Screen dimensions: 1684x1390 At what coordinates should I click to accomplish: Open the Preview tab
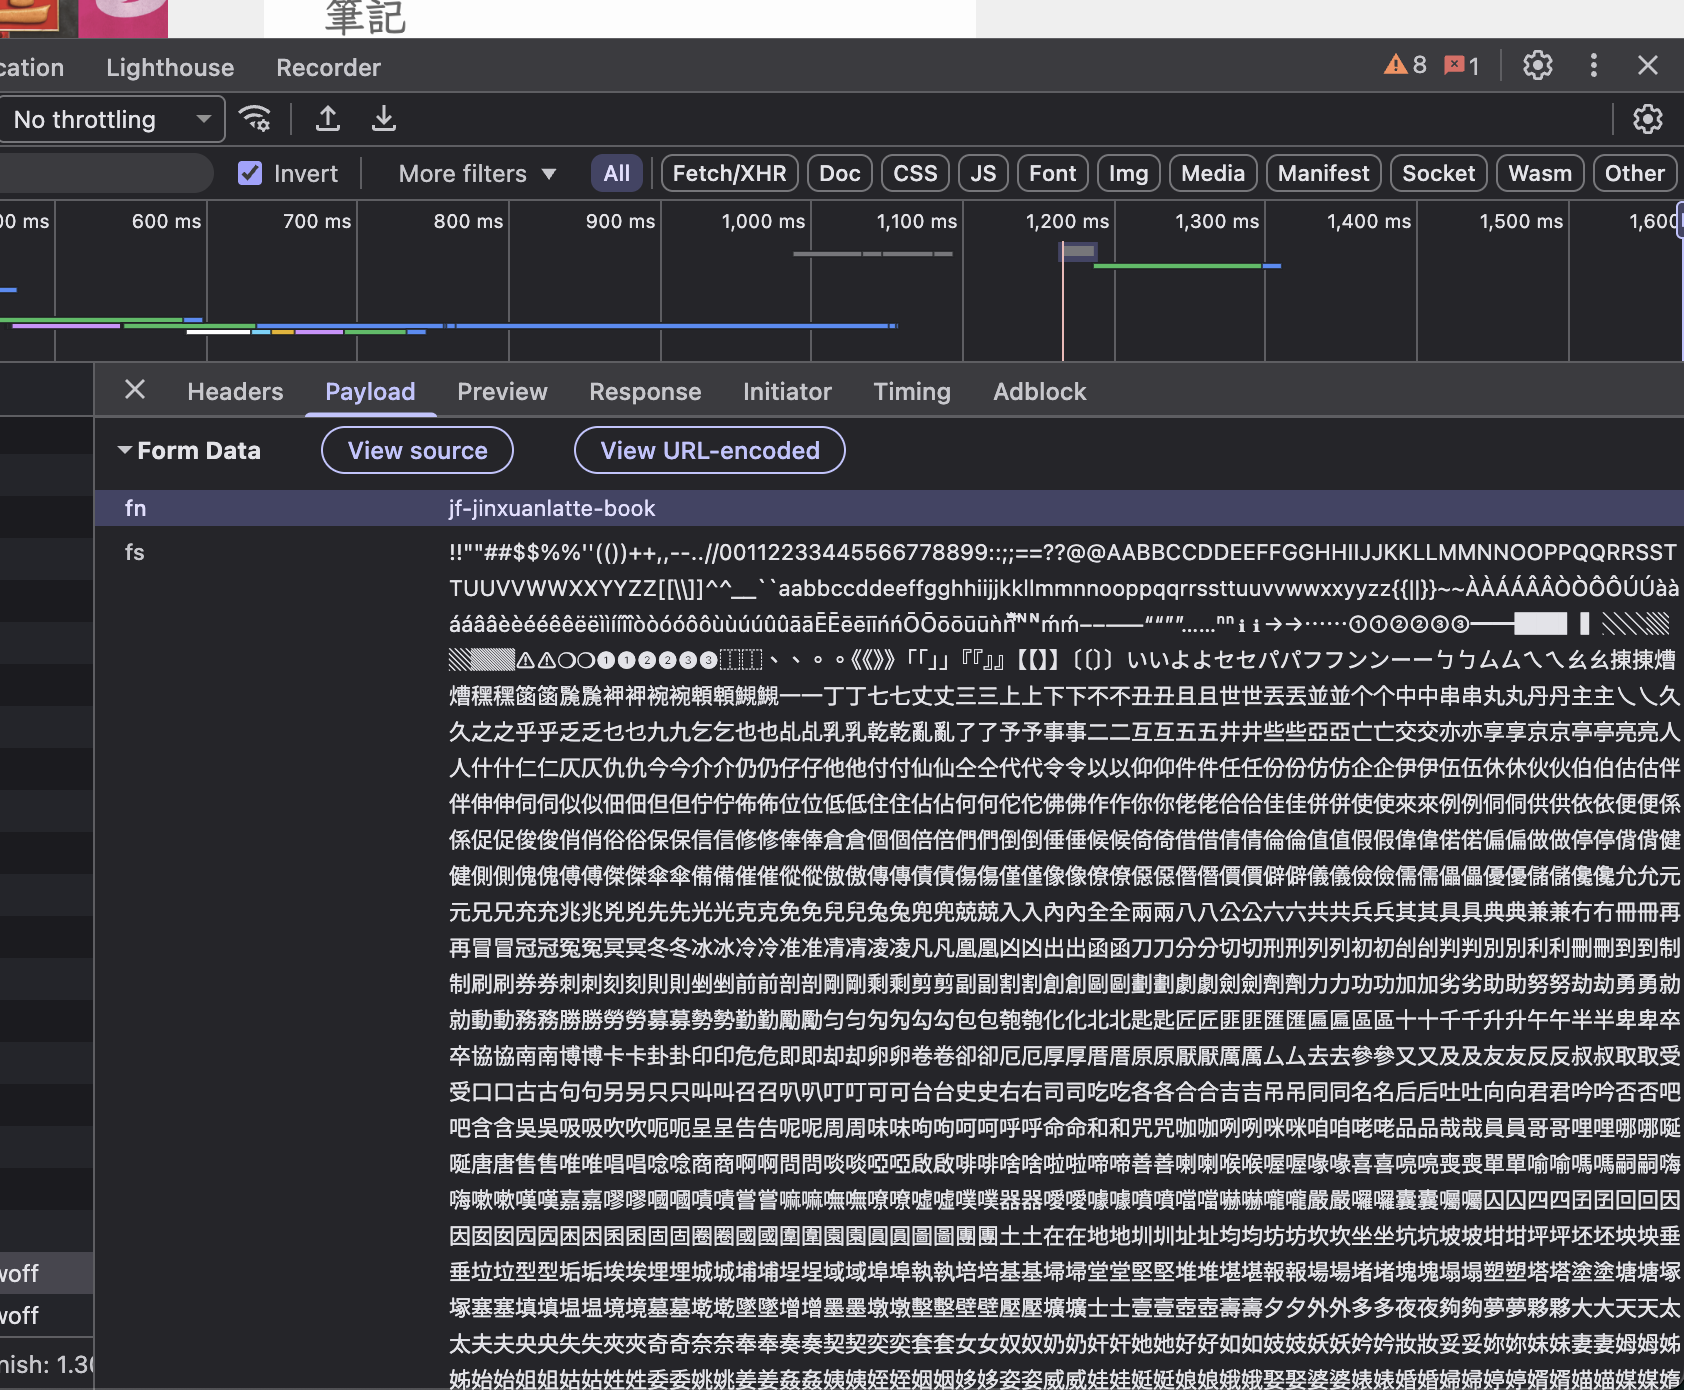(502, 391)
